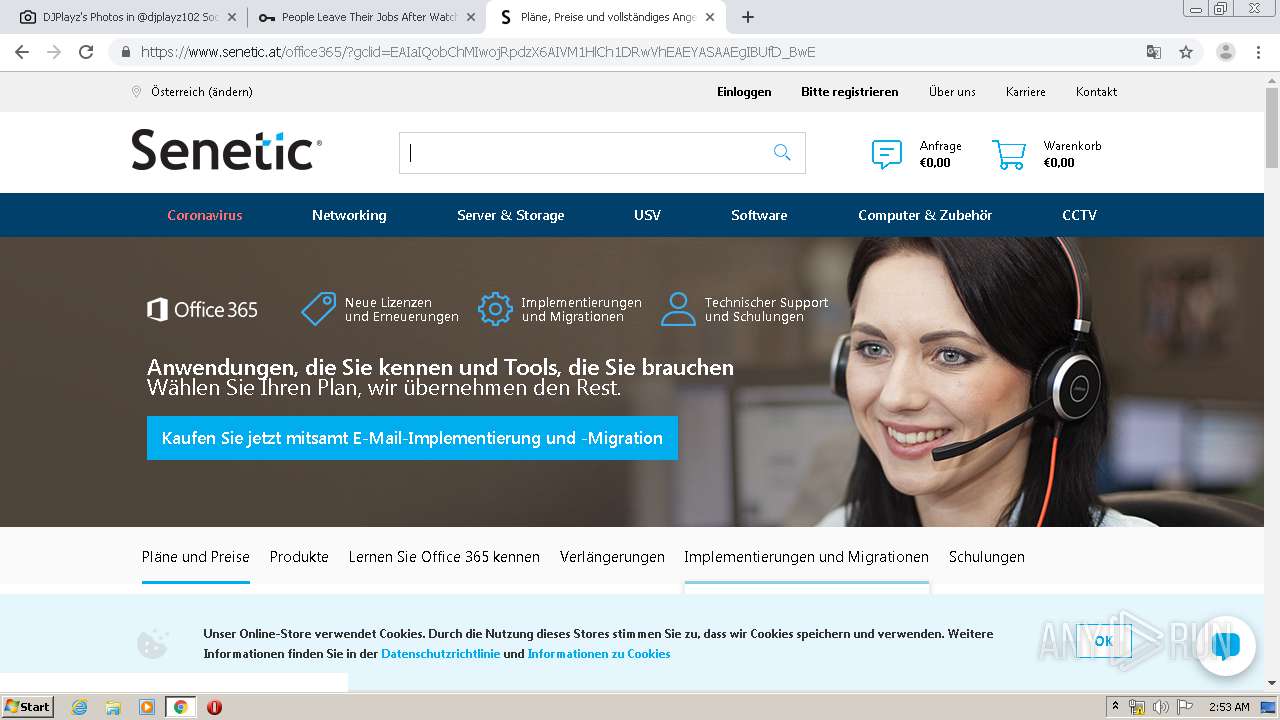
Task: Accept cookies with the OK button
Action: [x=1103, y=641]
